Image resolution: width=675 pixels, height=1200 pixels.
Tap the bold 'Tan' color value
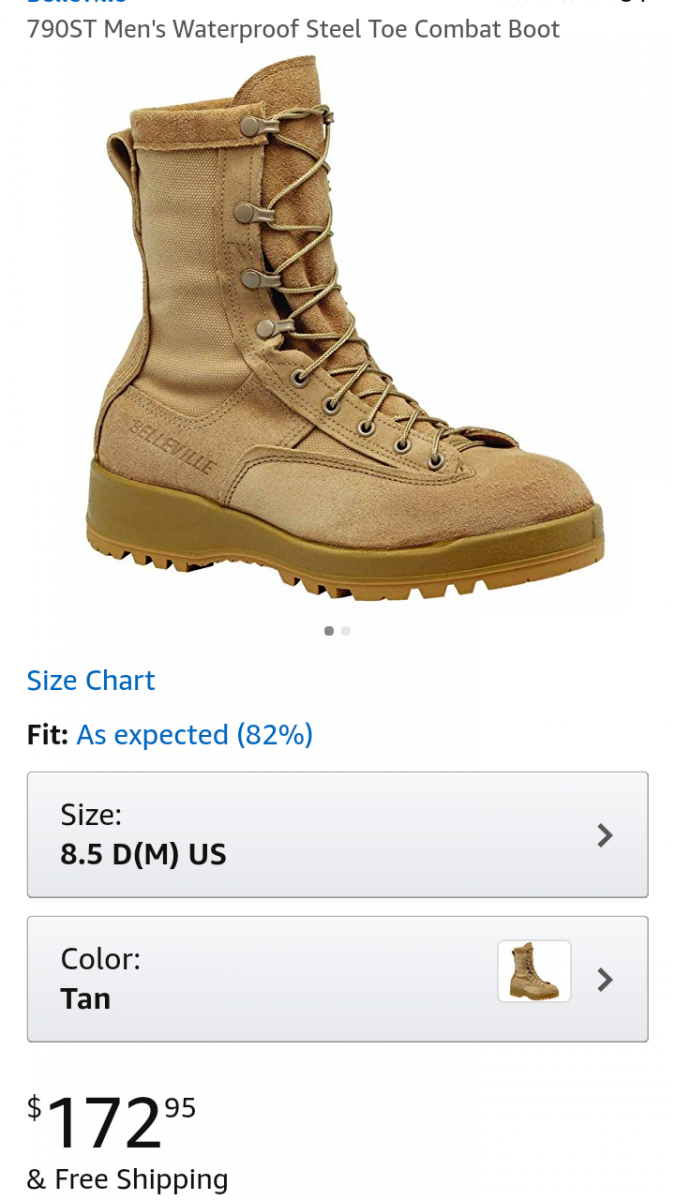click(86, 999)
